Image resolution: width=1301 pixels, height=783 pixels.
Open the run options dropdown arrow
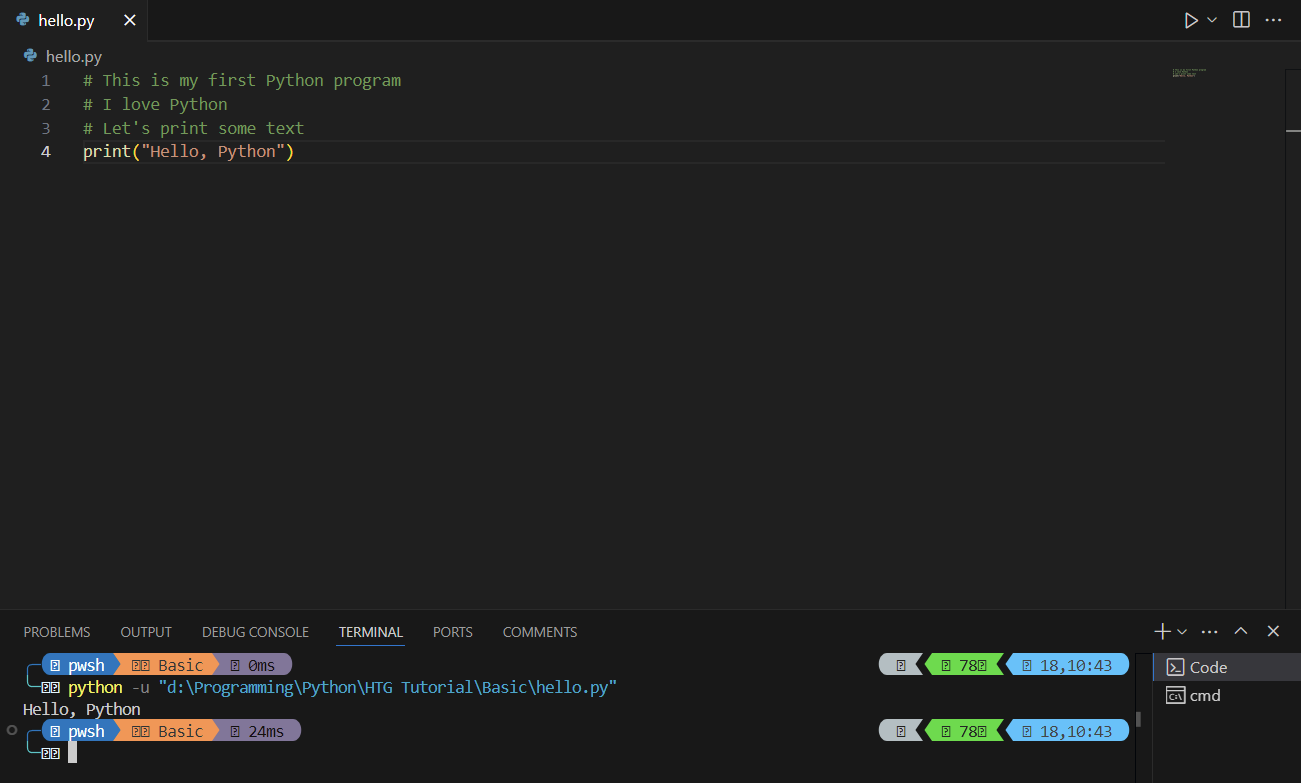(1212, 20)
